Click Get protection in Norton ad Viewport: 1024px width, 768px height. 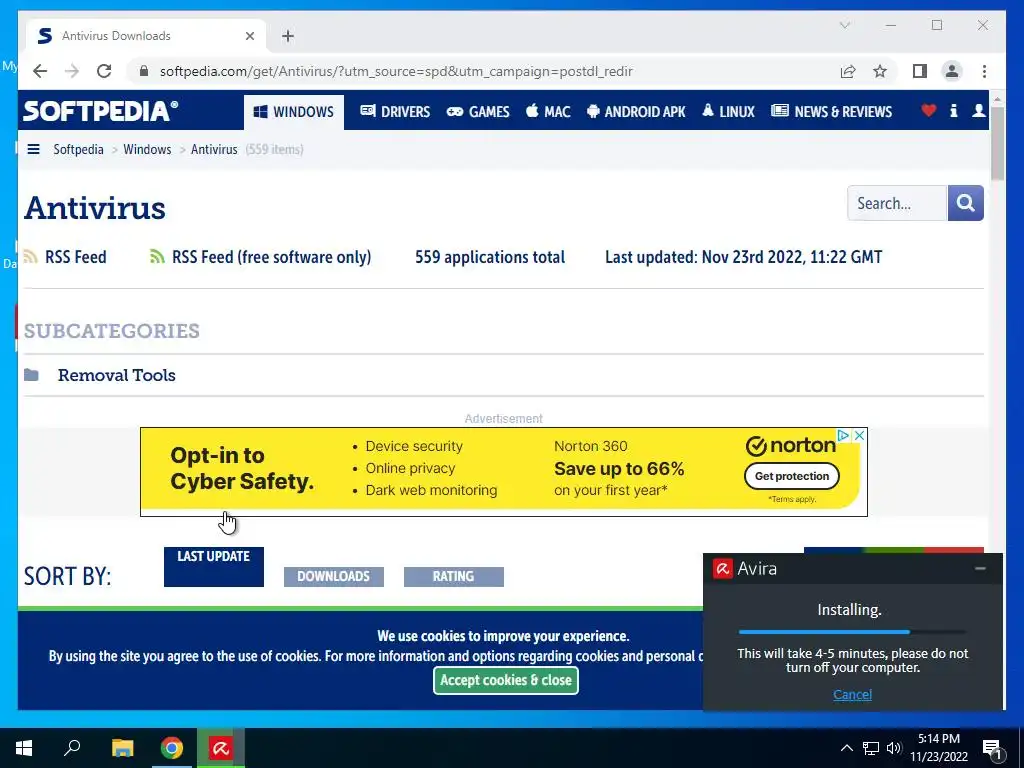click(x=792, y=476)
